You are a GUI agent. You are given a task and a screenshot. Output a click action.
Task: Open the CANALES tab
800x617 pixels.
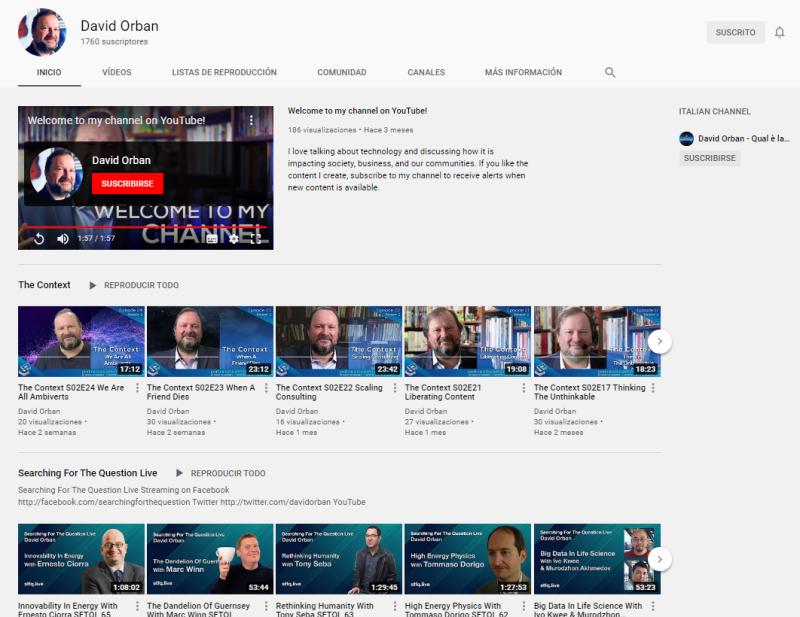[426, 72]
